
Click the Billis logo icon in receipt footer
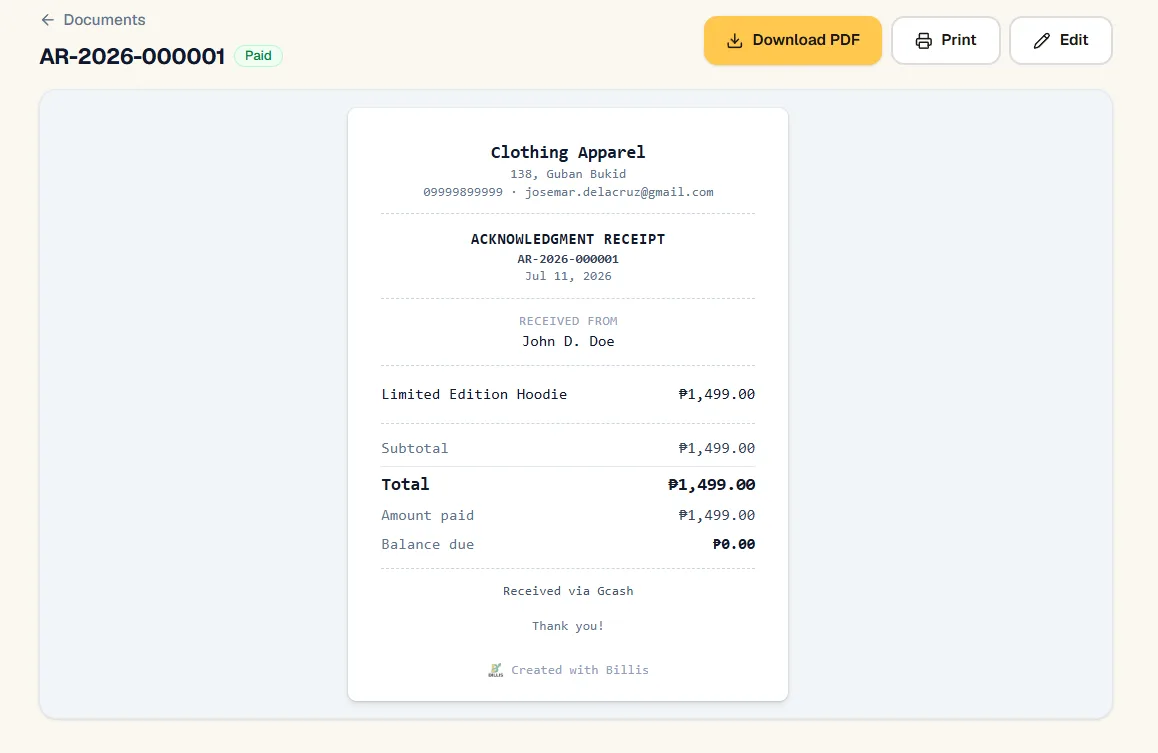[496, 670]
